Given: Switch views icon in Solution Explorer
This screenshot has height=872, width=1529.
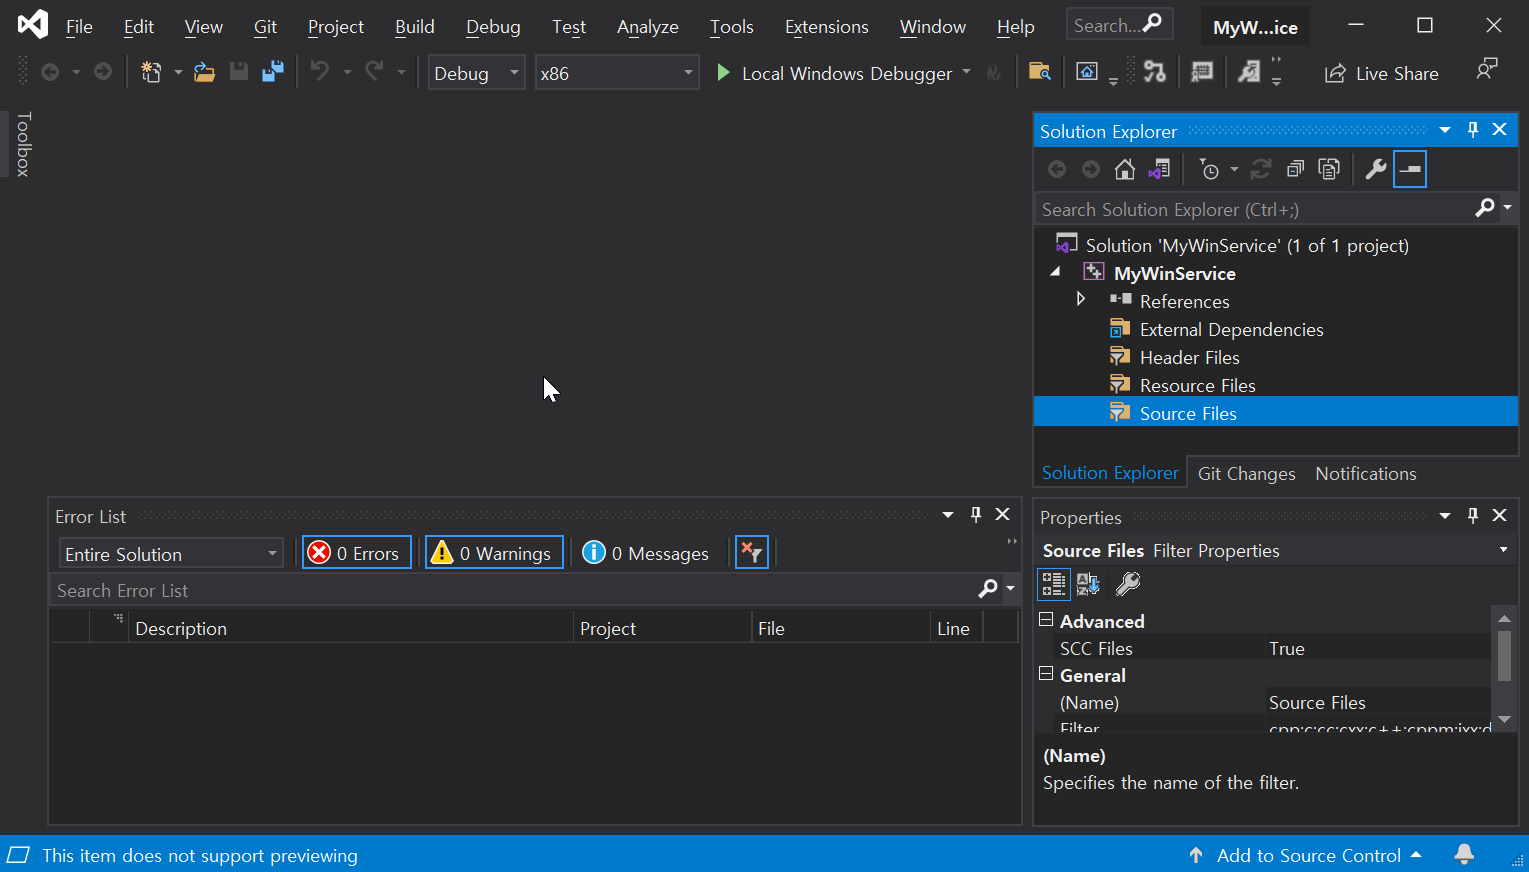Looking at the screenshot, I should coord(1159,169).
